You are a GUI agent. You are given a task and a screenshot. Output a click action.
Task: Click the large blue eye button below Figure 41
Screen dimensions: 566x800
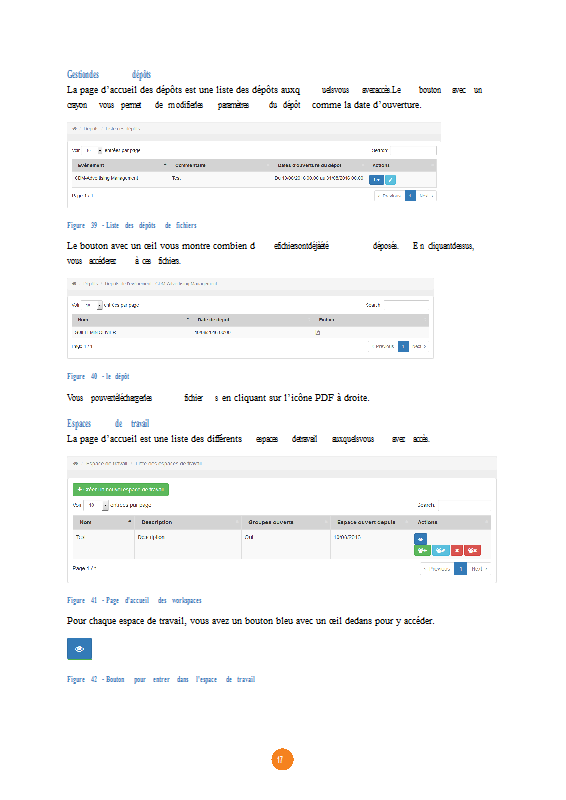coord(80,649)
